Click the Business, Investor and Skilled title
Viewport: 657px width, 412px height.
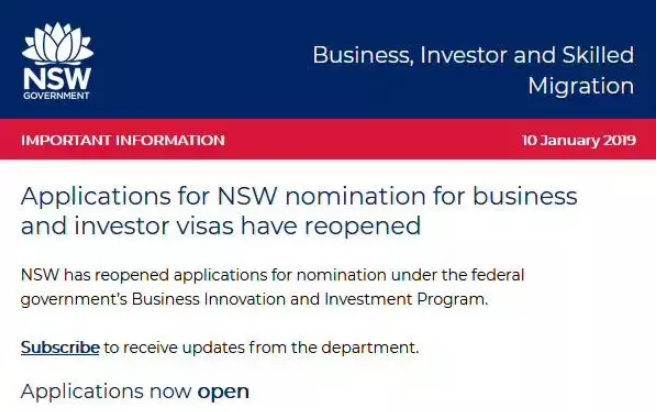(473, 55)
